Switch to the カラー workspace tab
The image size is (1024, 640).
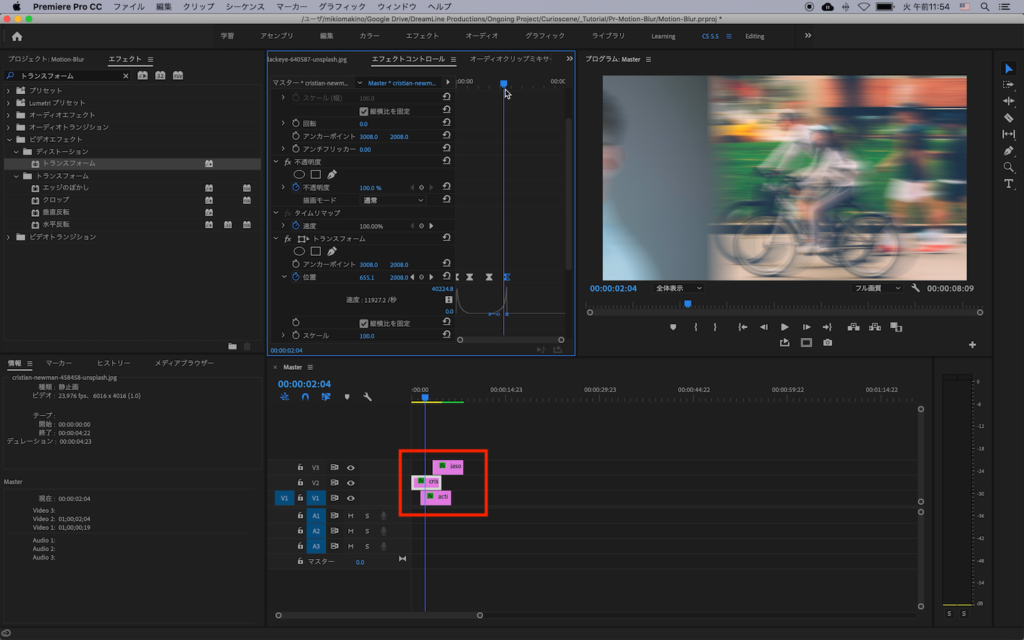click(369, 36)
